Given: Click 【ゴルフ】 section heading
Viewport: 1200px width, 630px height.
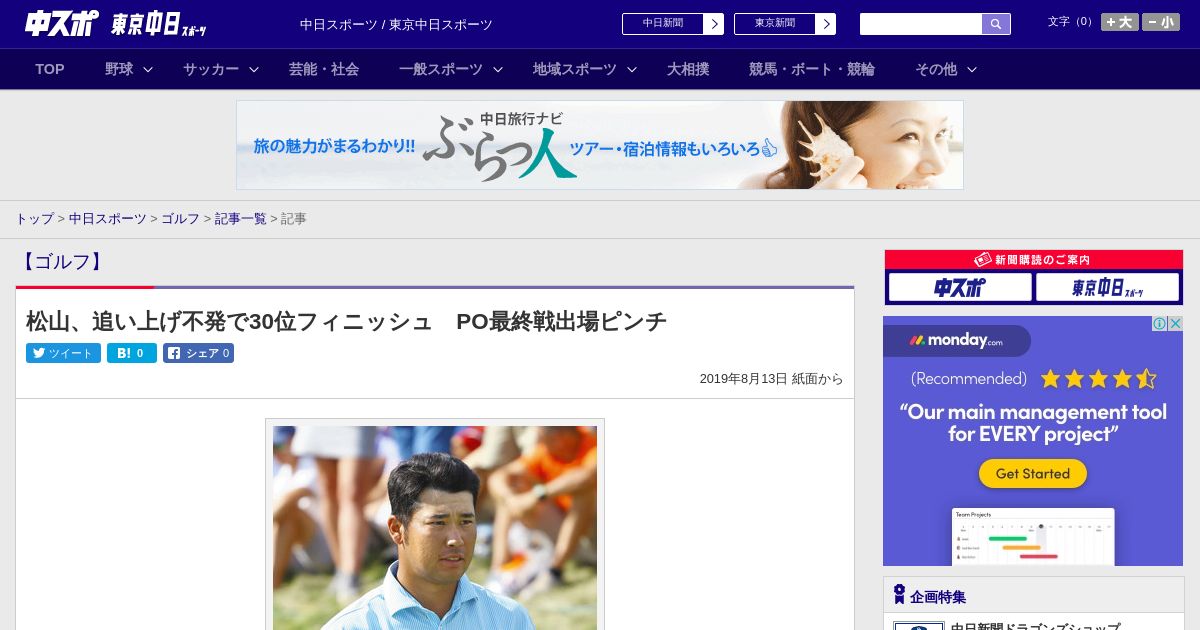Looking at the screenshot, I should 61,262.
